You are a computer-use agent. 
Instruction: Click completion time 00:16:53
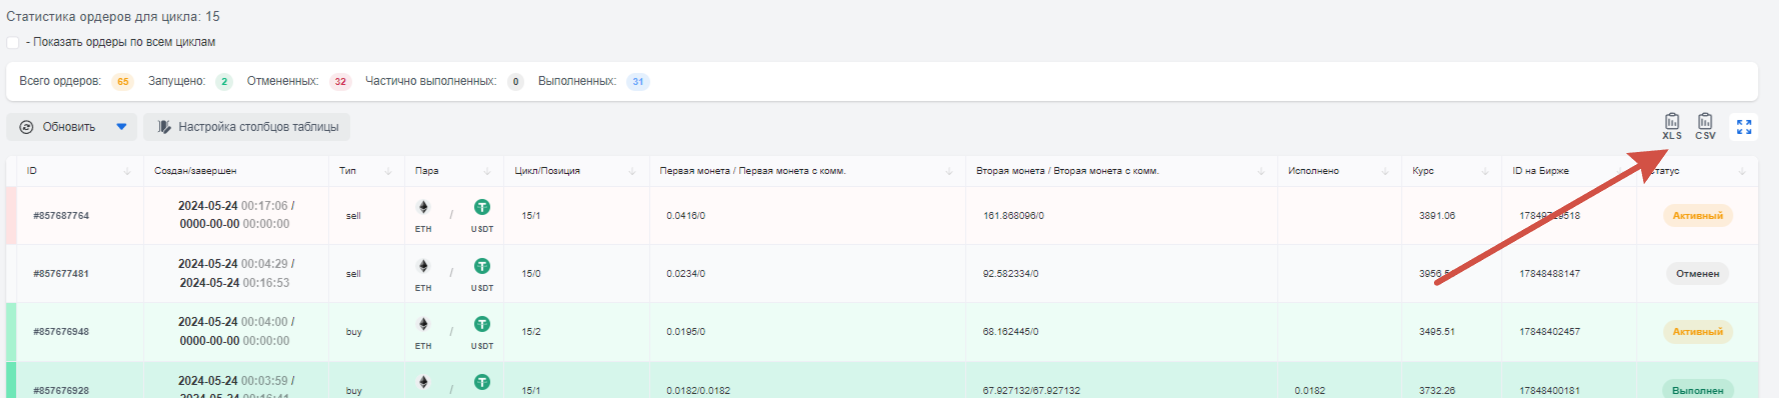[265, 283]
